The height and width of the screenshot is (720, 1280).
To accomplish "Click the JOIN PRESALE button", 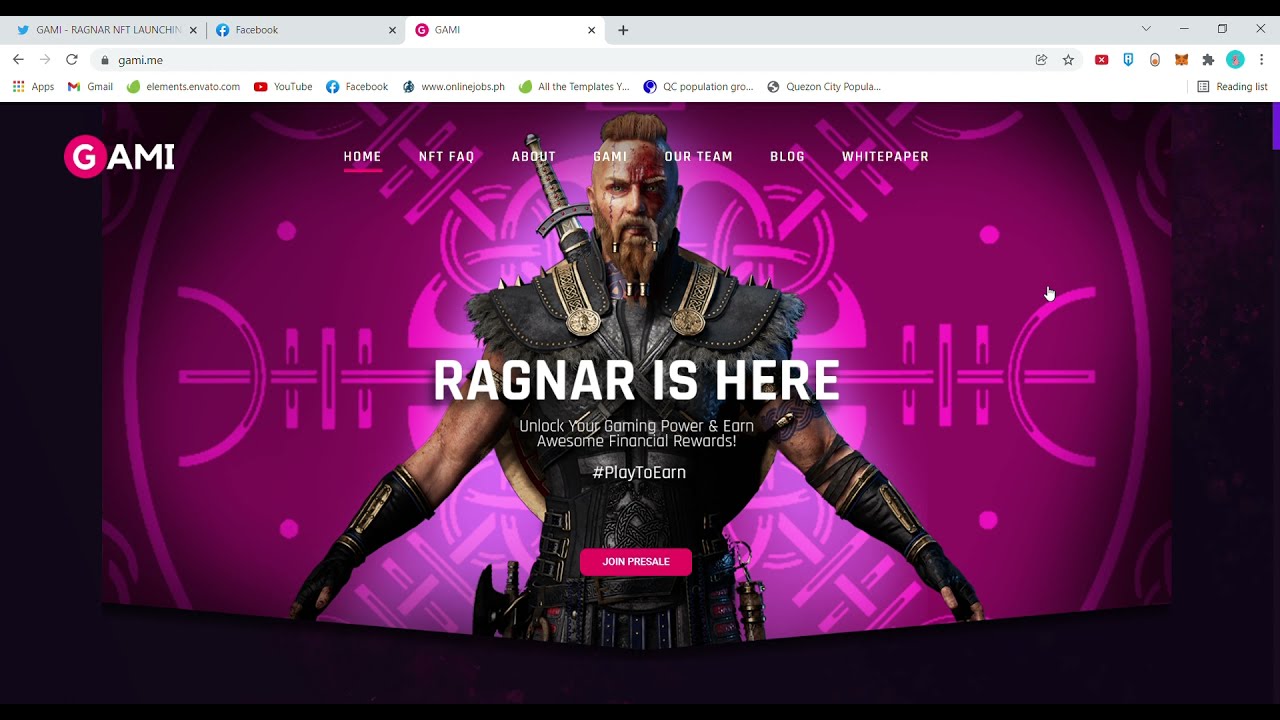I will coord(636,562).
